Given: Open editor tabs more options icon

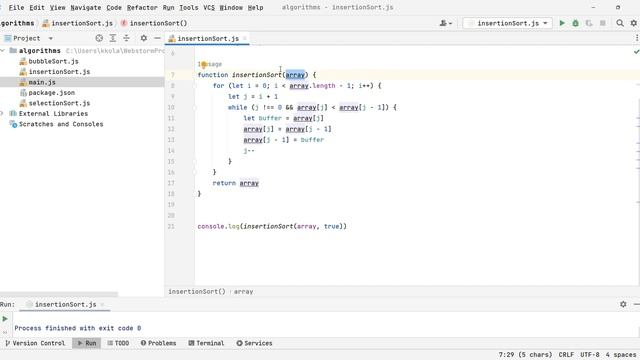Looking at the screenshot, I should [x=636, y=38].
